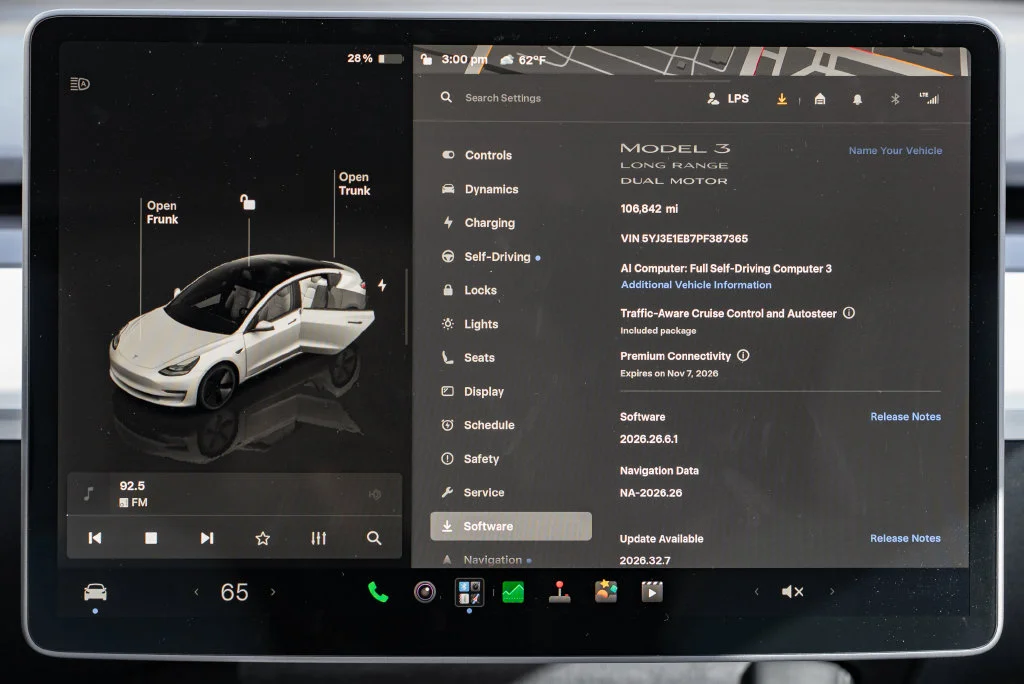Tap the charge port lightning bolt icon
Viewport: 1024px width, 684px height.
382,285
